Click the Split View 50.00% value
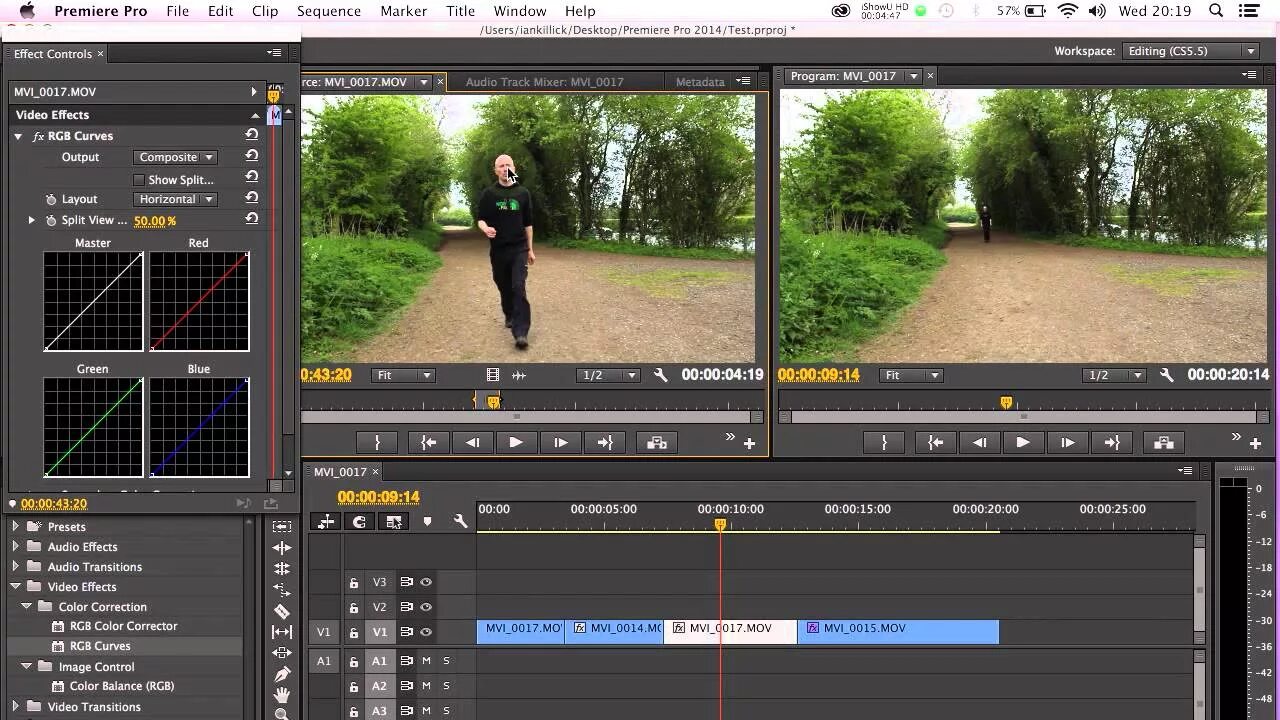Screen dimensions: 1280x720 (x=155, y=221)
